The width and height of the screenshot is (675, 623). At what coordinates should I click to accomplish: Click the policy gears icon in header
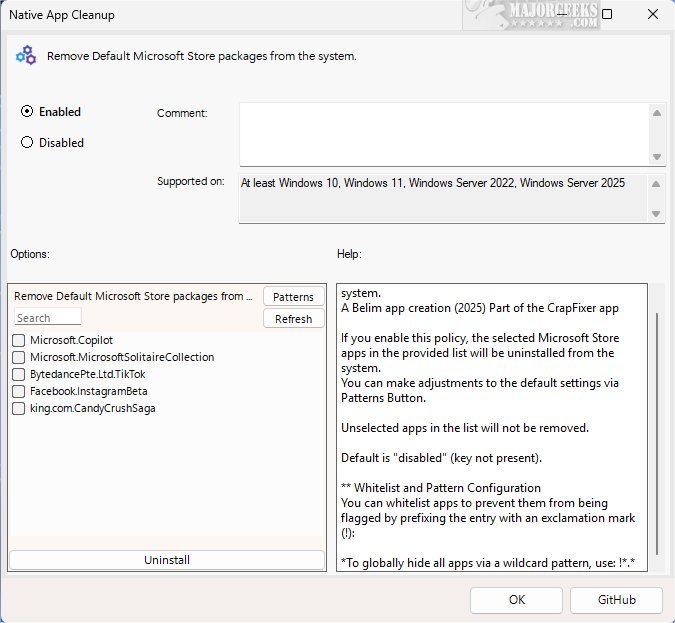coord(25,56)
